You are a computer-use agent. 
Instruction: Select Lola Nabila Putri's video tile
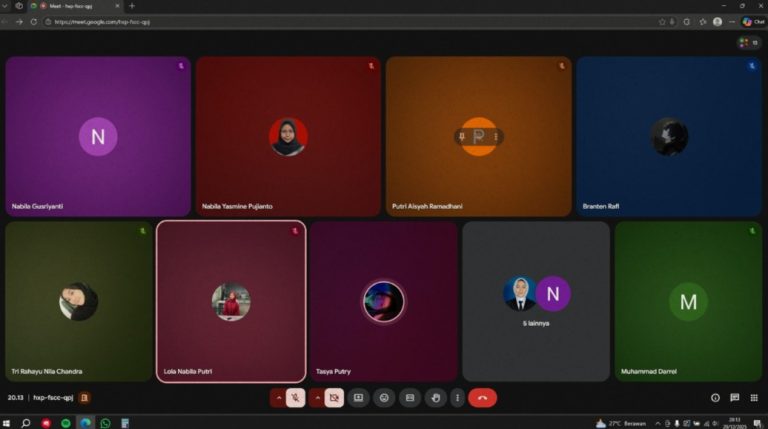tap(231, 301)
